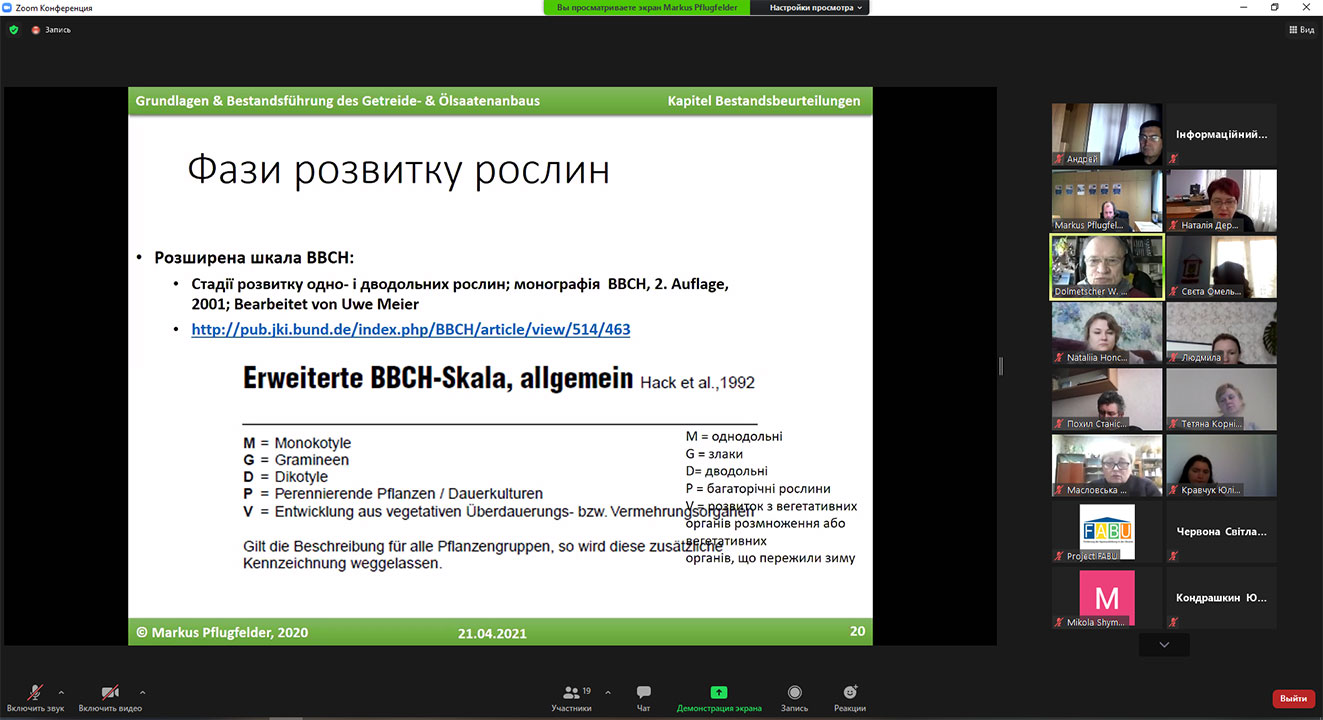Image resolution: width=1323 pixels, height=720 pixels.
Task: Select Кравчук Юлі video thumbnail
Action: pyautogui.click(x=1221, y=465)
